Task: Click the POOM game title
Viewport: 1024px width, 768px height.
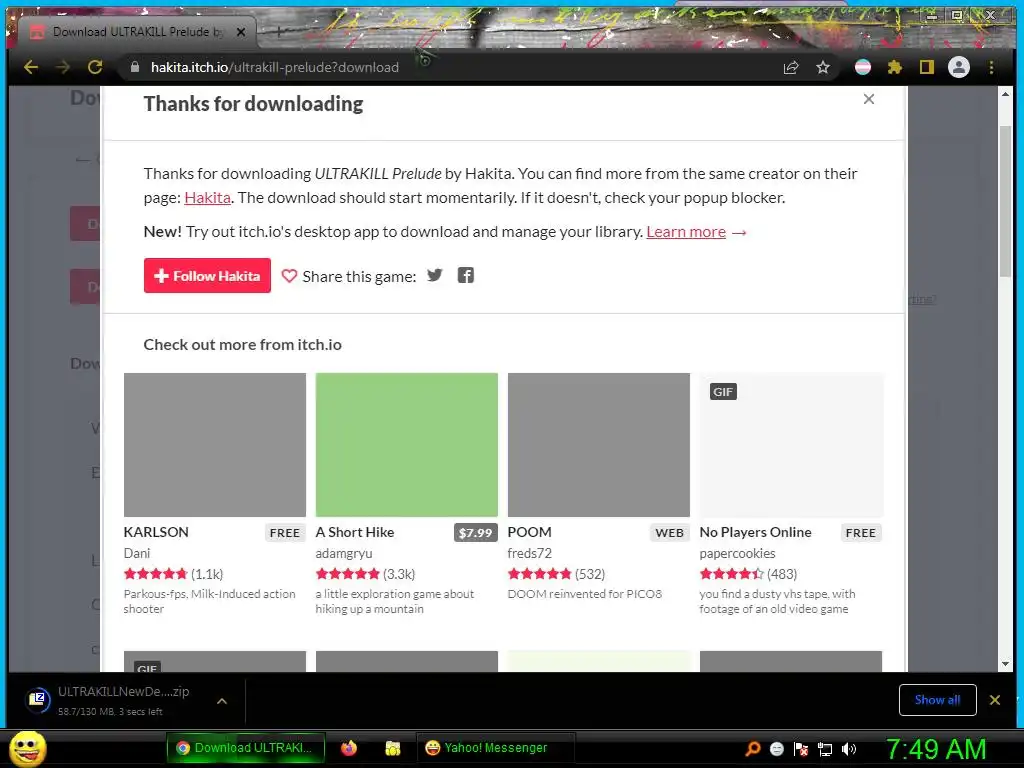Action: pos(530,532)
